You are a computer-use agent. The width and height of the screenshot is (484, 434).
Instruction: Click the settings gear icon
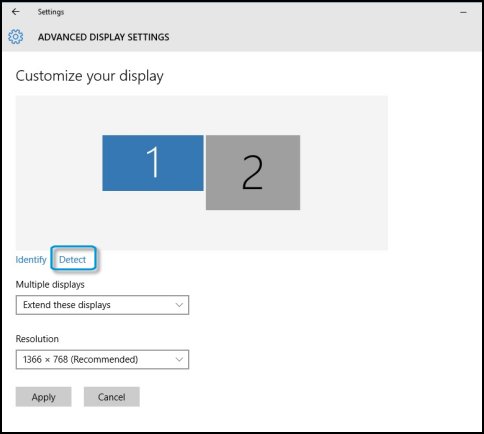click(x=16, y=37)
